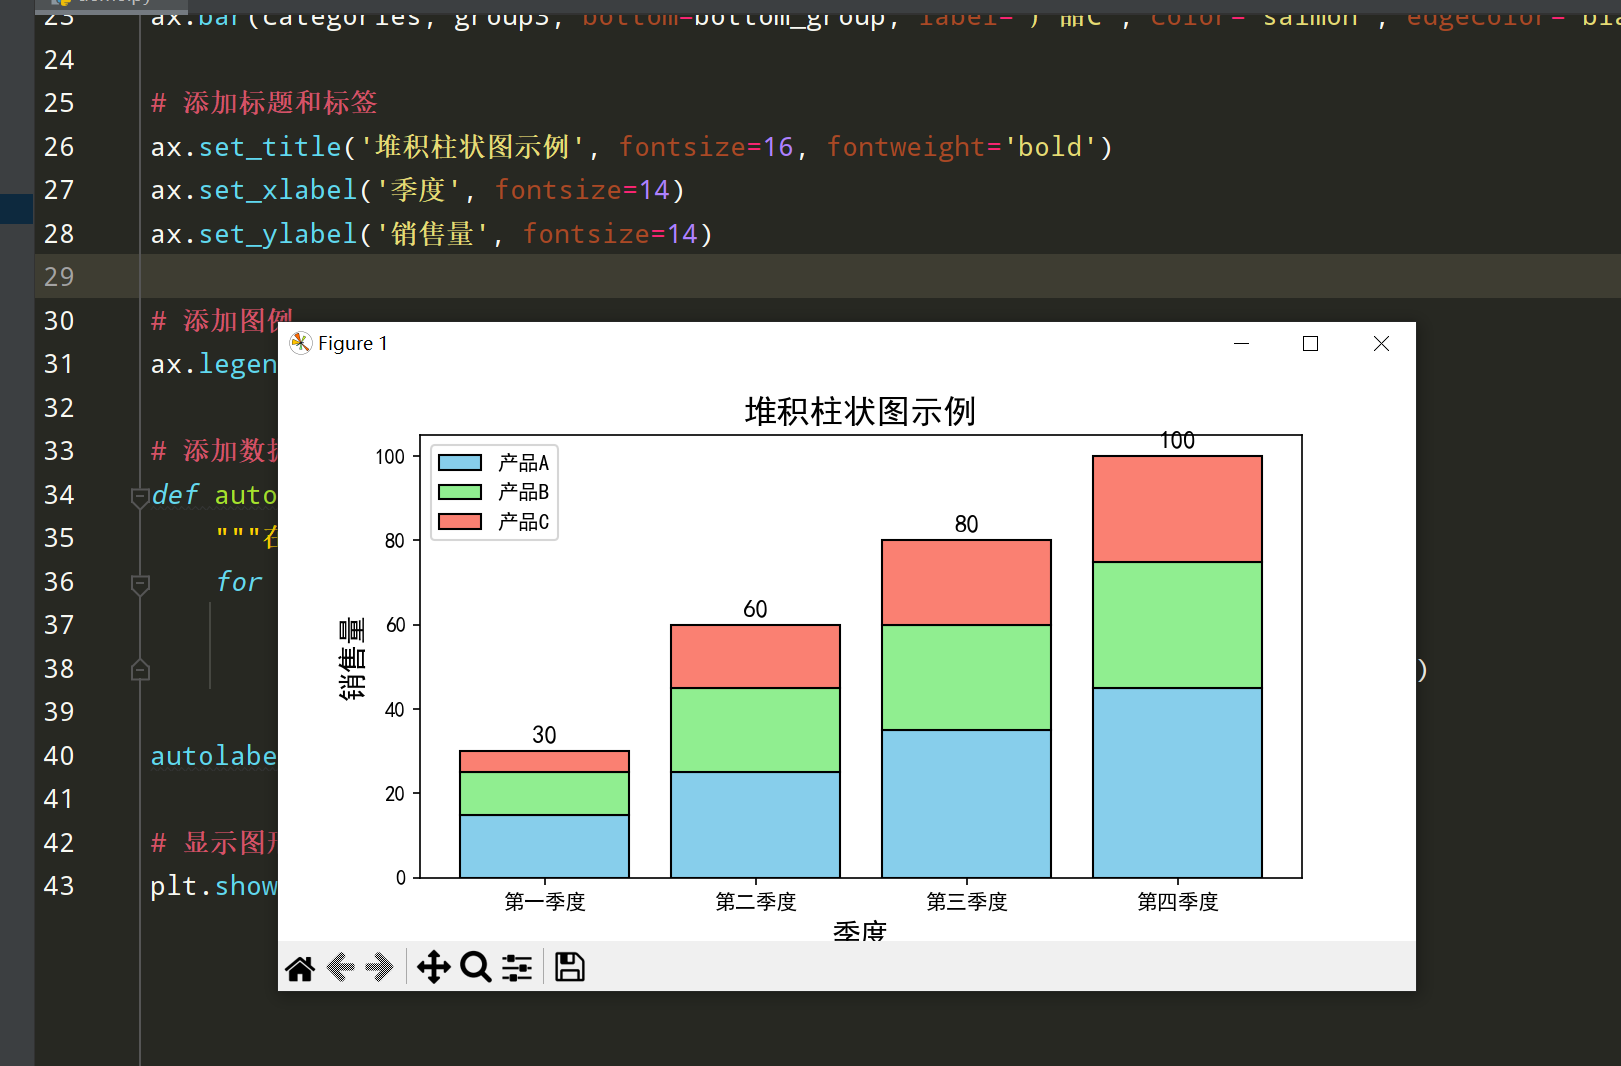
Task: Maximize the Figure 1 window
Action: coord(1310,343)
